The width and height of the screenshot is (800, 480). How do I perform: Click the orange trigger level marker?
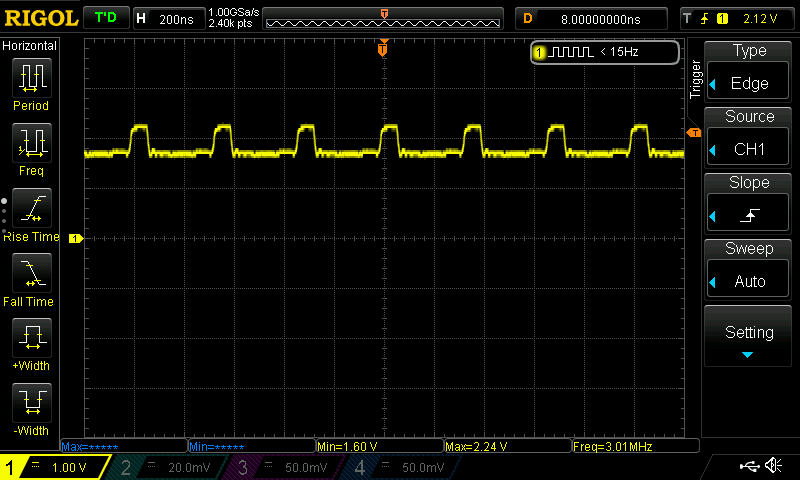click(693, 133)
